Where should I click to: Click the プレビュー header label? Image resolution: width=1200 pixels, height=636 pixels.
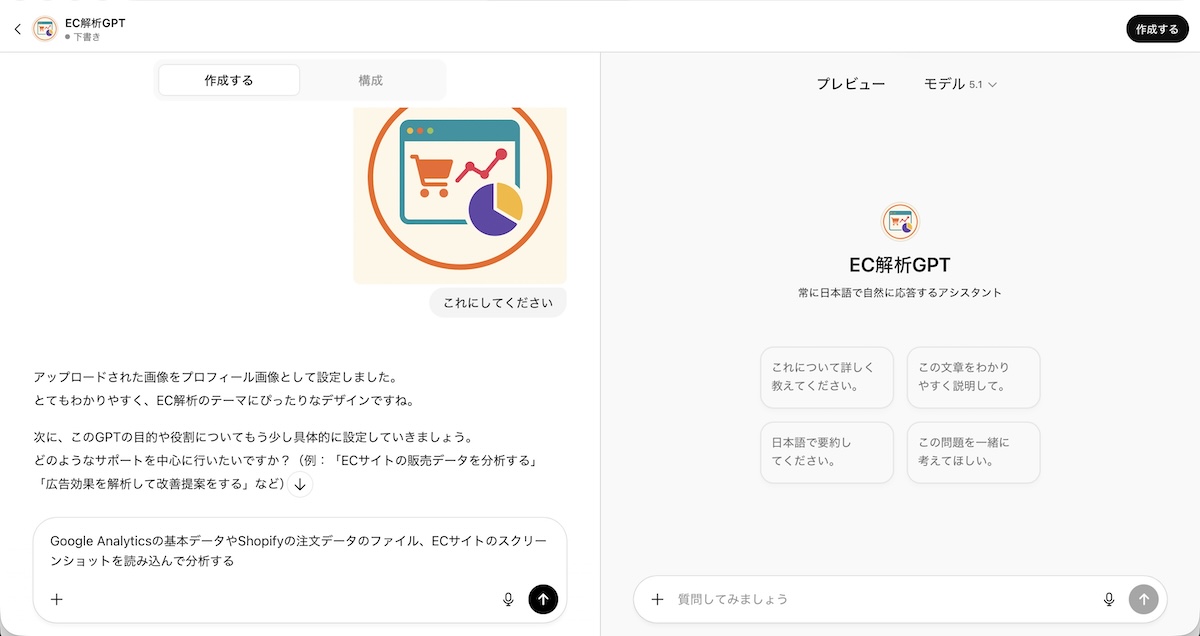coord(852,84)
